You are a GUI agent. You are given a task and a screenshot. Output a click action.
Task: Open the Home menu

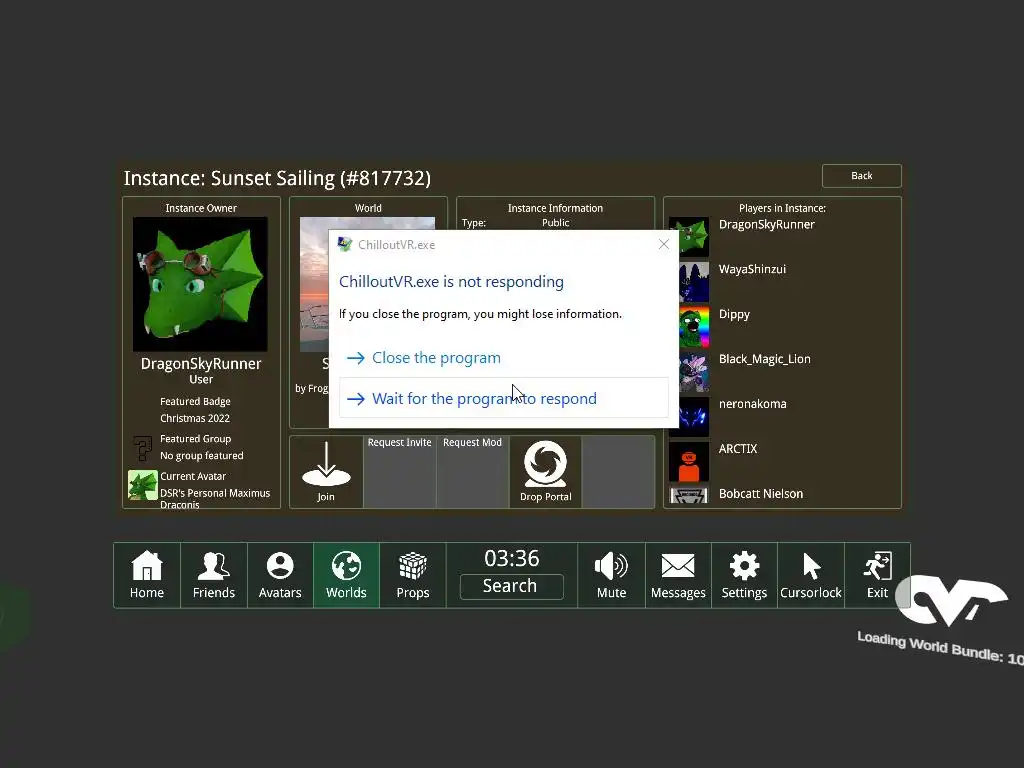[x=147, y=575]
